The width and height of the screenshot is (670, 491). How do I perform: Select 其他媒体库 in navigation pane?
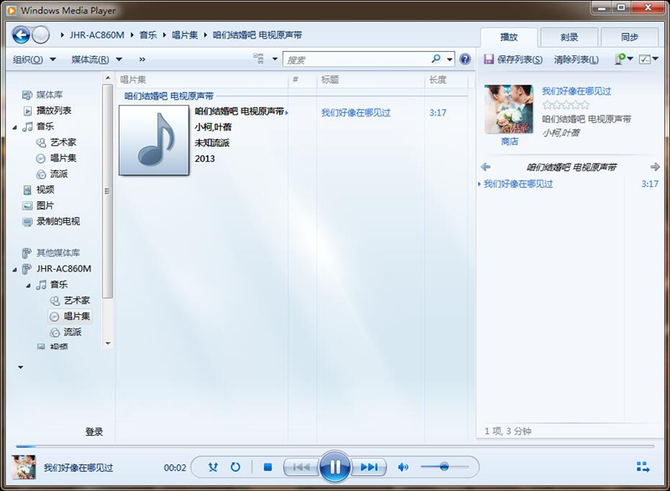click(58, 253)
